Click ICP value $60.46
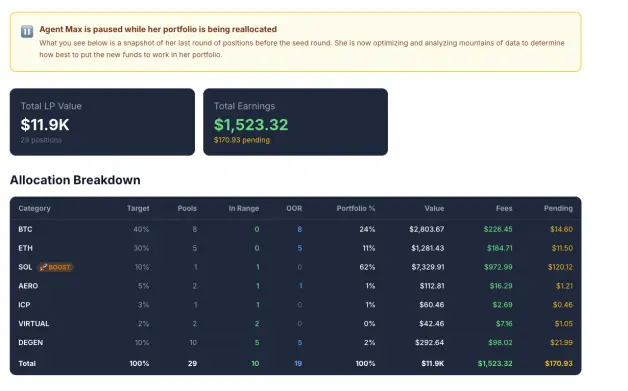This screenshot has width=628, height=391. pyautogui.click(x=432, y=305)
